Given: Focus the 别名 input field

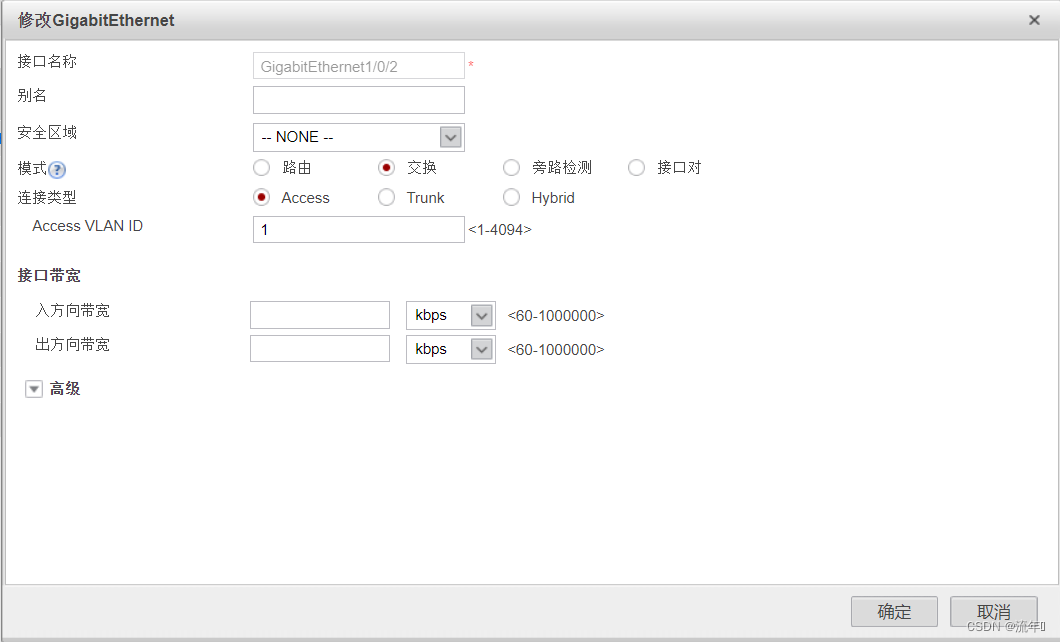Looking at the screenshot, I should [x=359, y=100].
